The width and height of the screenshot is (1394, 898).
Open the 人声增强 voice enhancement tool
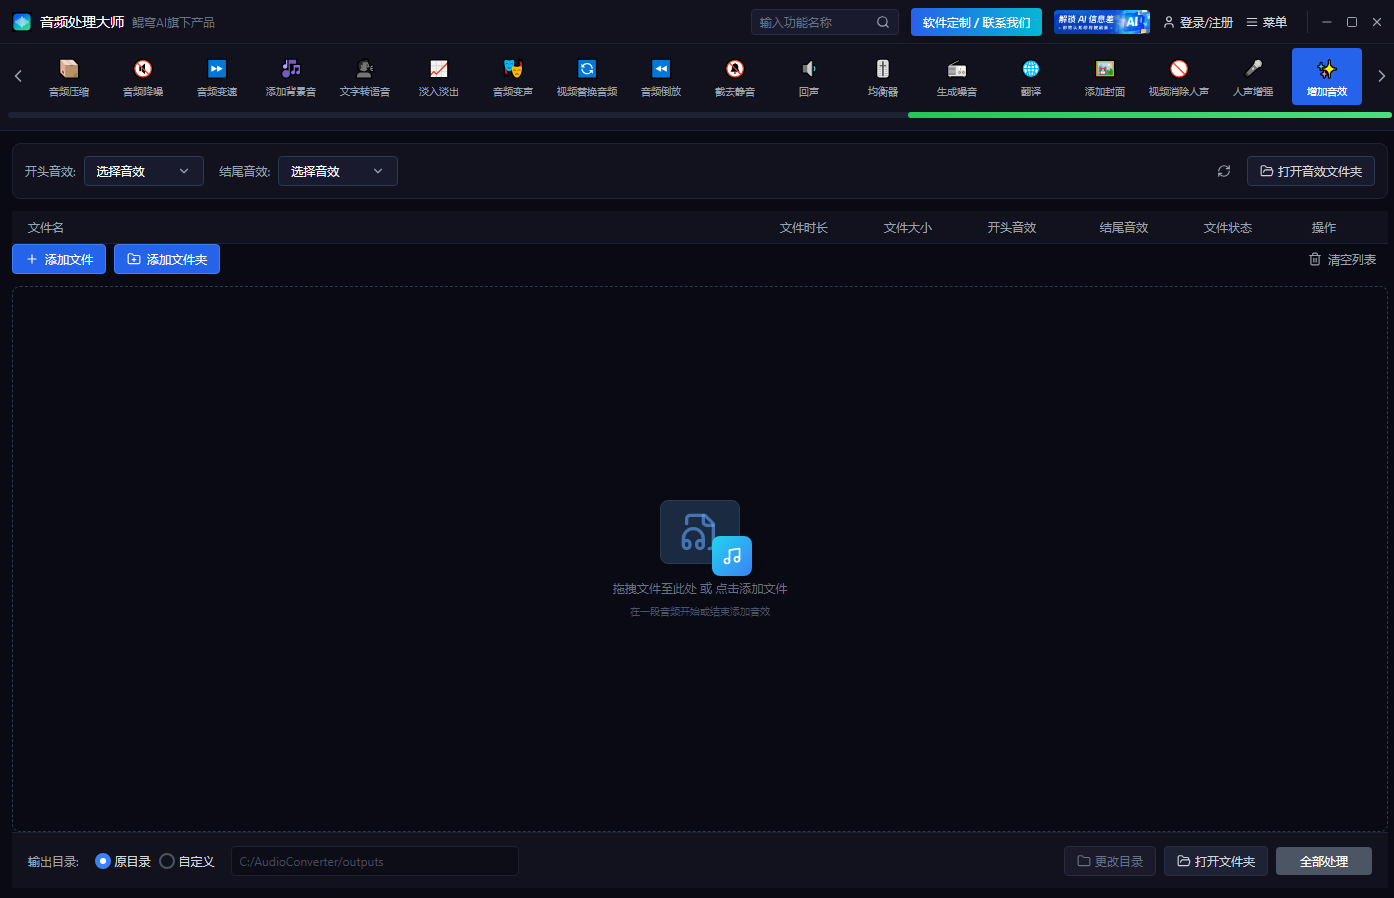coord(1252,78)
